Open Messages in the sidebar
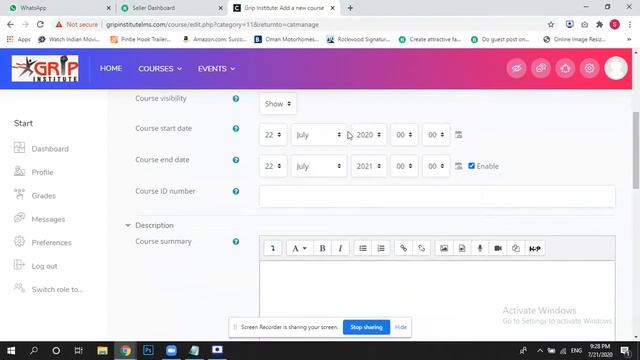Screen dimensions: 640x360 tap(39, 219)
